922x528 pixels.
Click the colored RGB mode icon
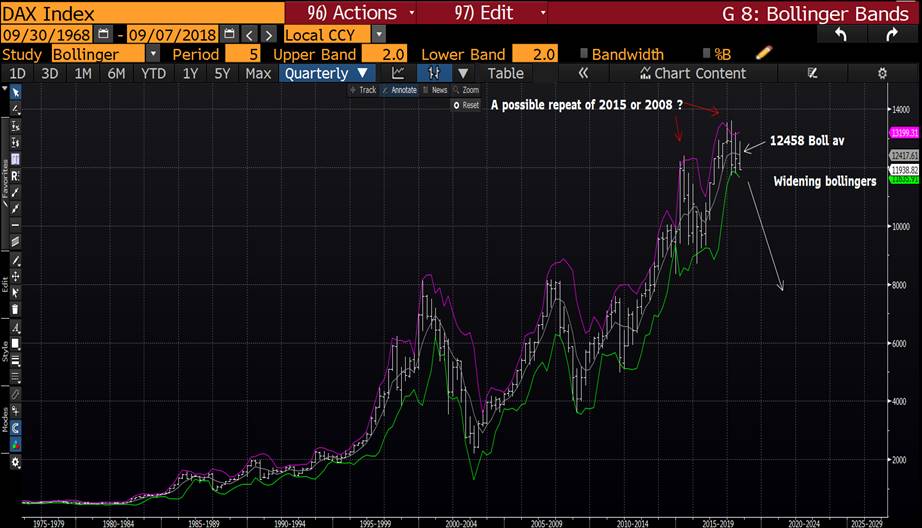(x=15, y=444)
